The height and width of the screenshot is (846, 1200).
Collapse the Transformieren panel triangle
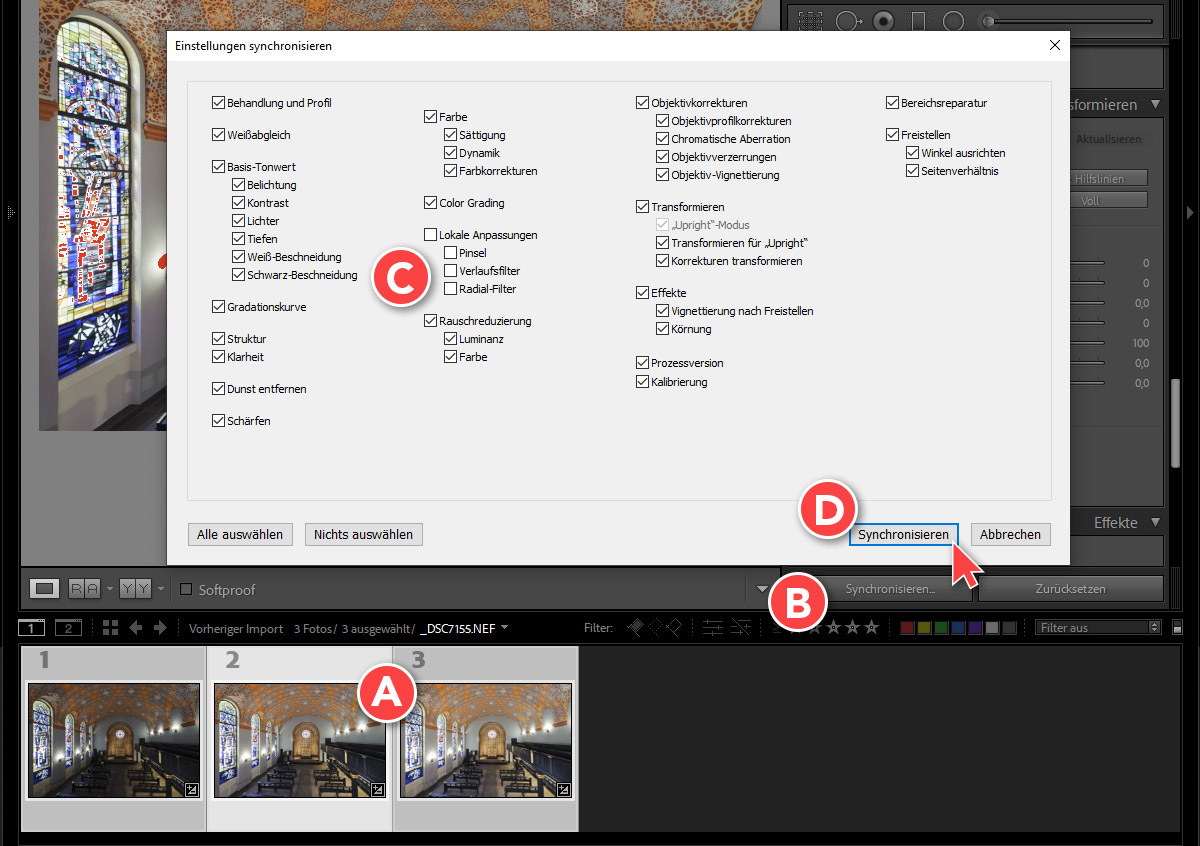(x=1156, y=105)
